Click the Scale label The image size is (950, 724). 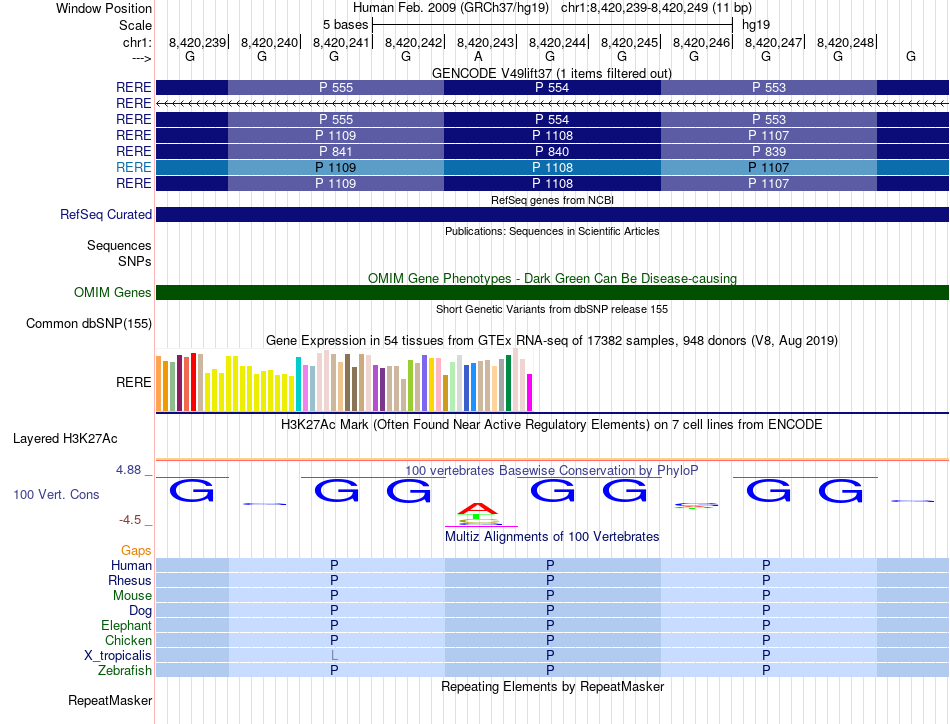point(135,25)
